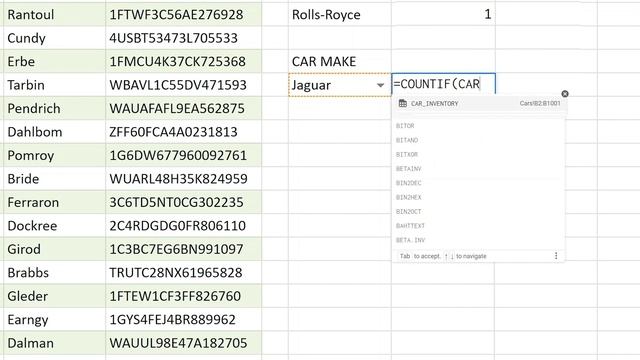Open the Jaguar dropdown arrow
This screenshot has height=360, width=640.
click(380, 85)
